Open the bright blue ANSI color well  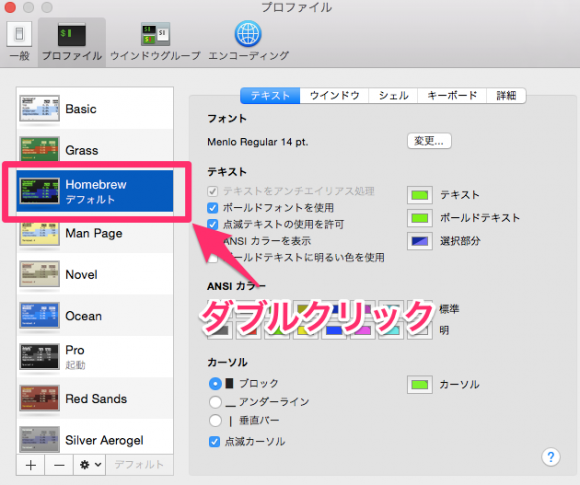334,330
